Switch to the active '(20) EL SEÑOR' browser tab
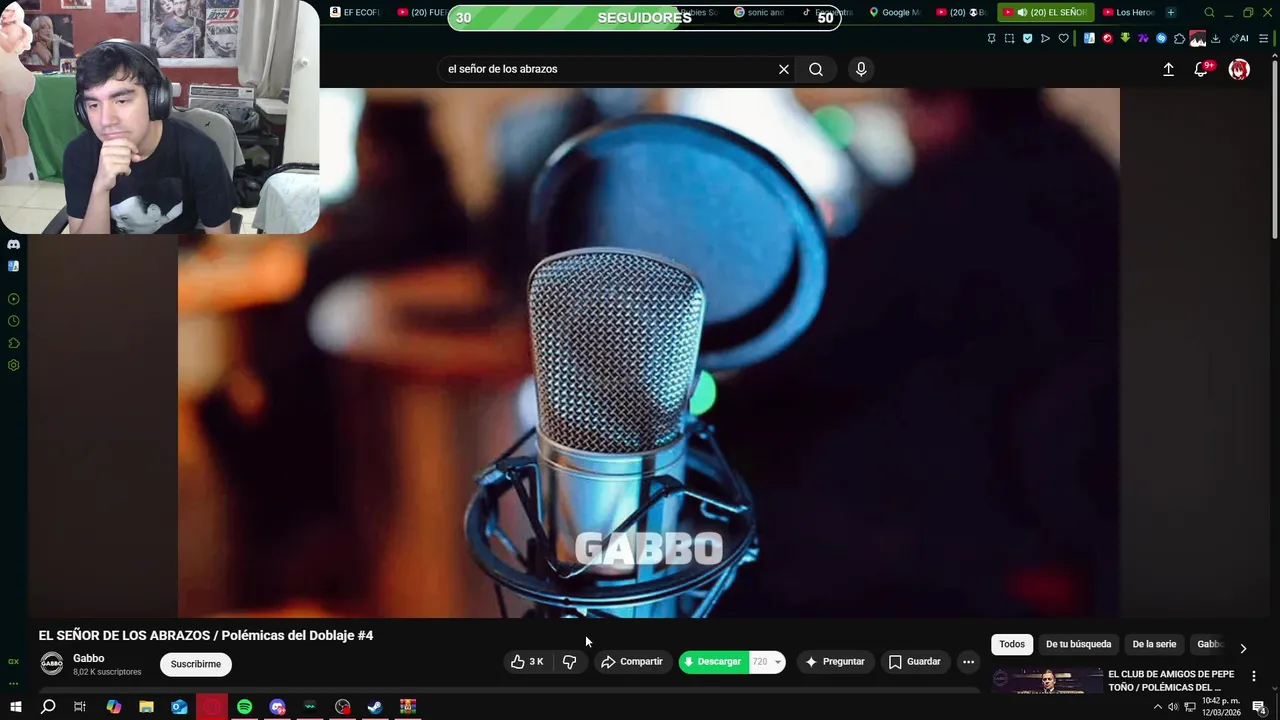The width and height of the screenshot is (1280, 720). (1044, 12)
